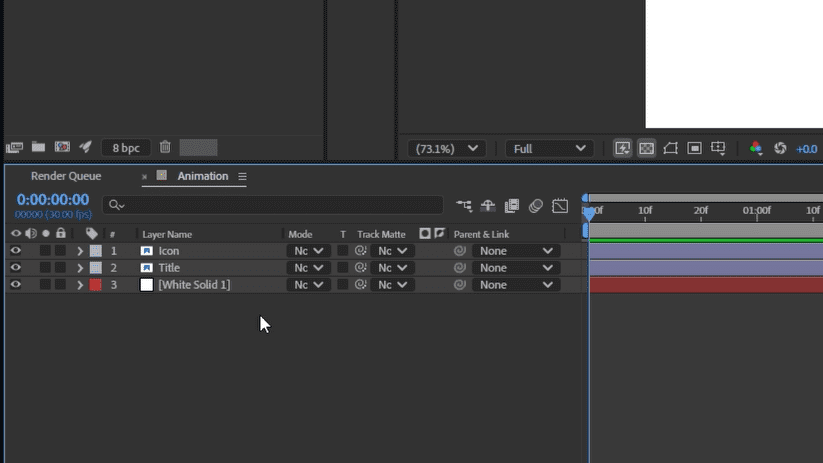Open Parent dropdown for Title layer
Image resolution: width=823 pixels, height=463 pixels.
(516, 268)
